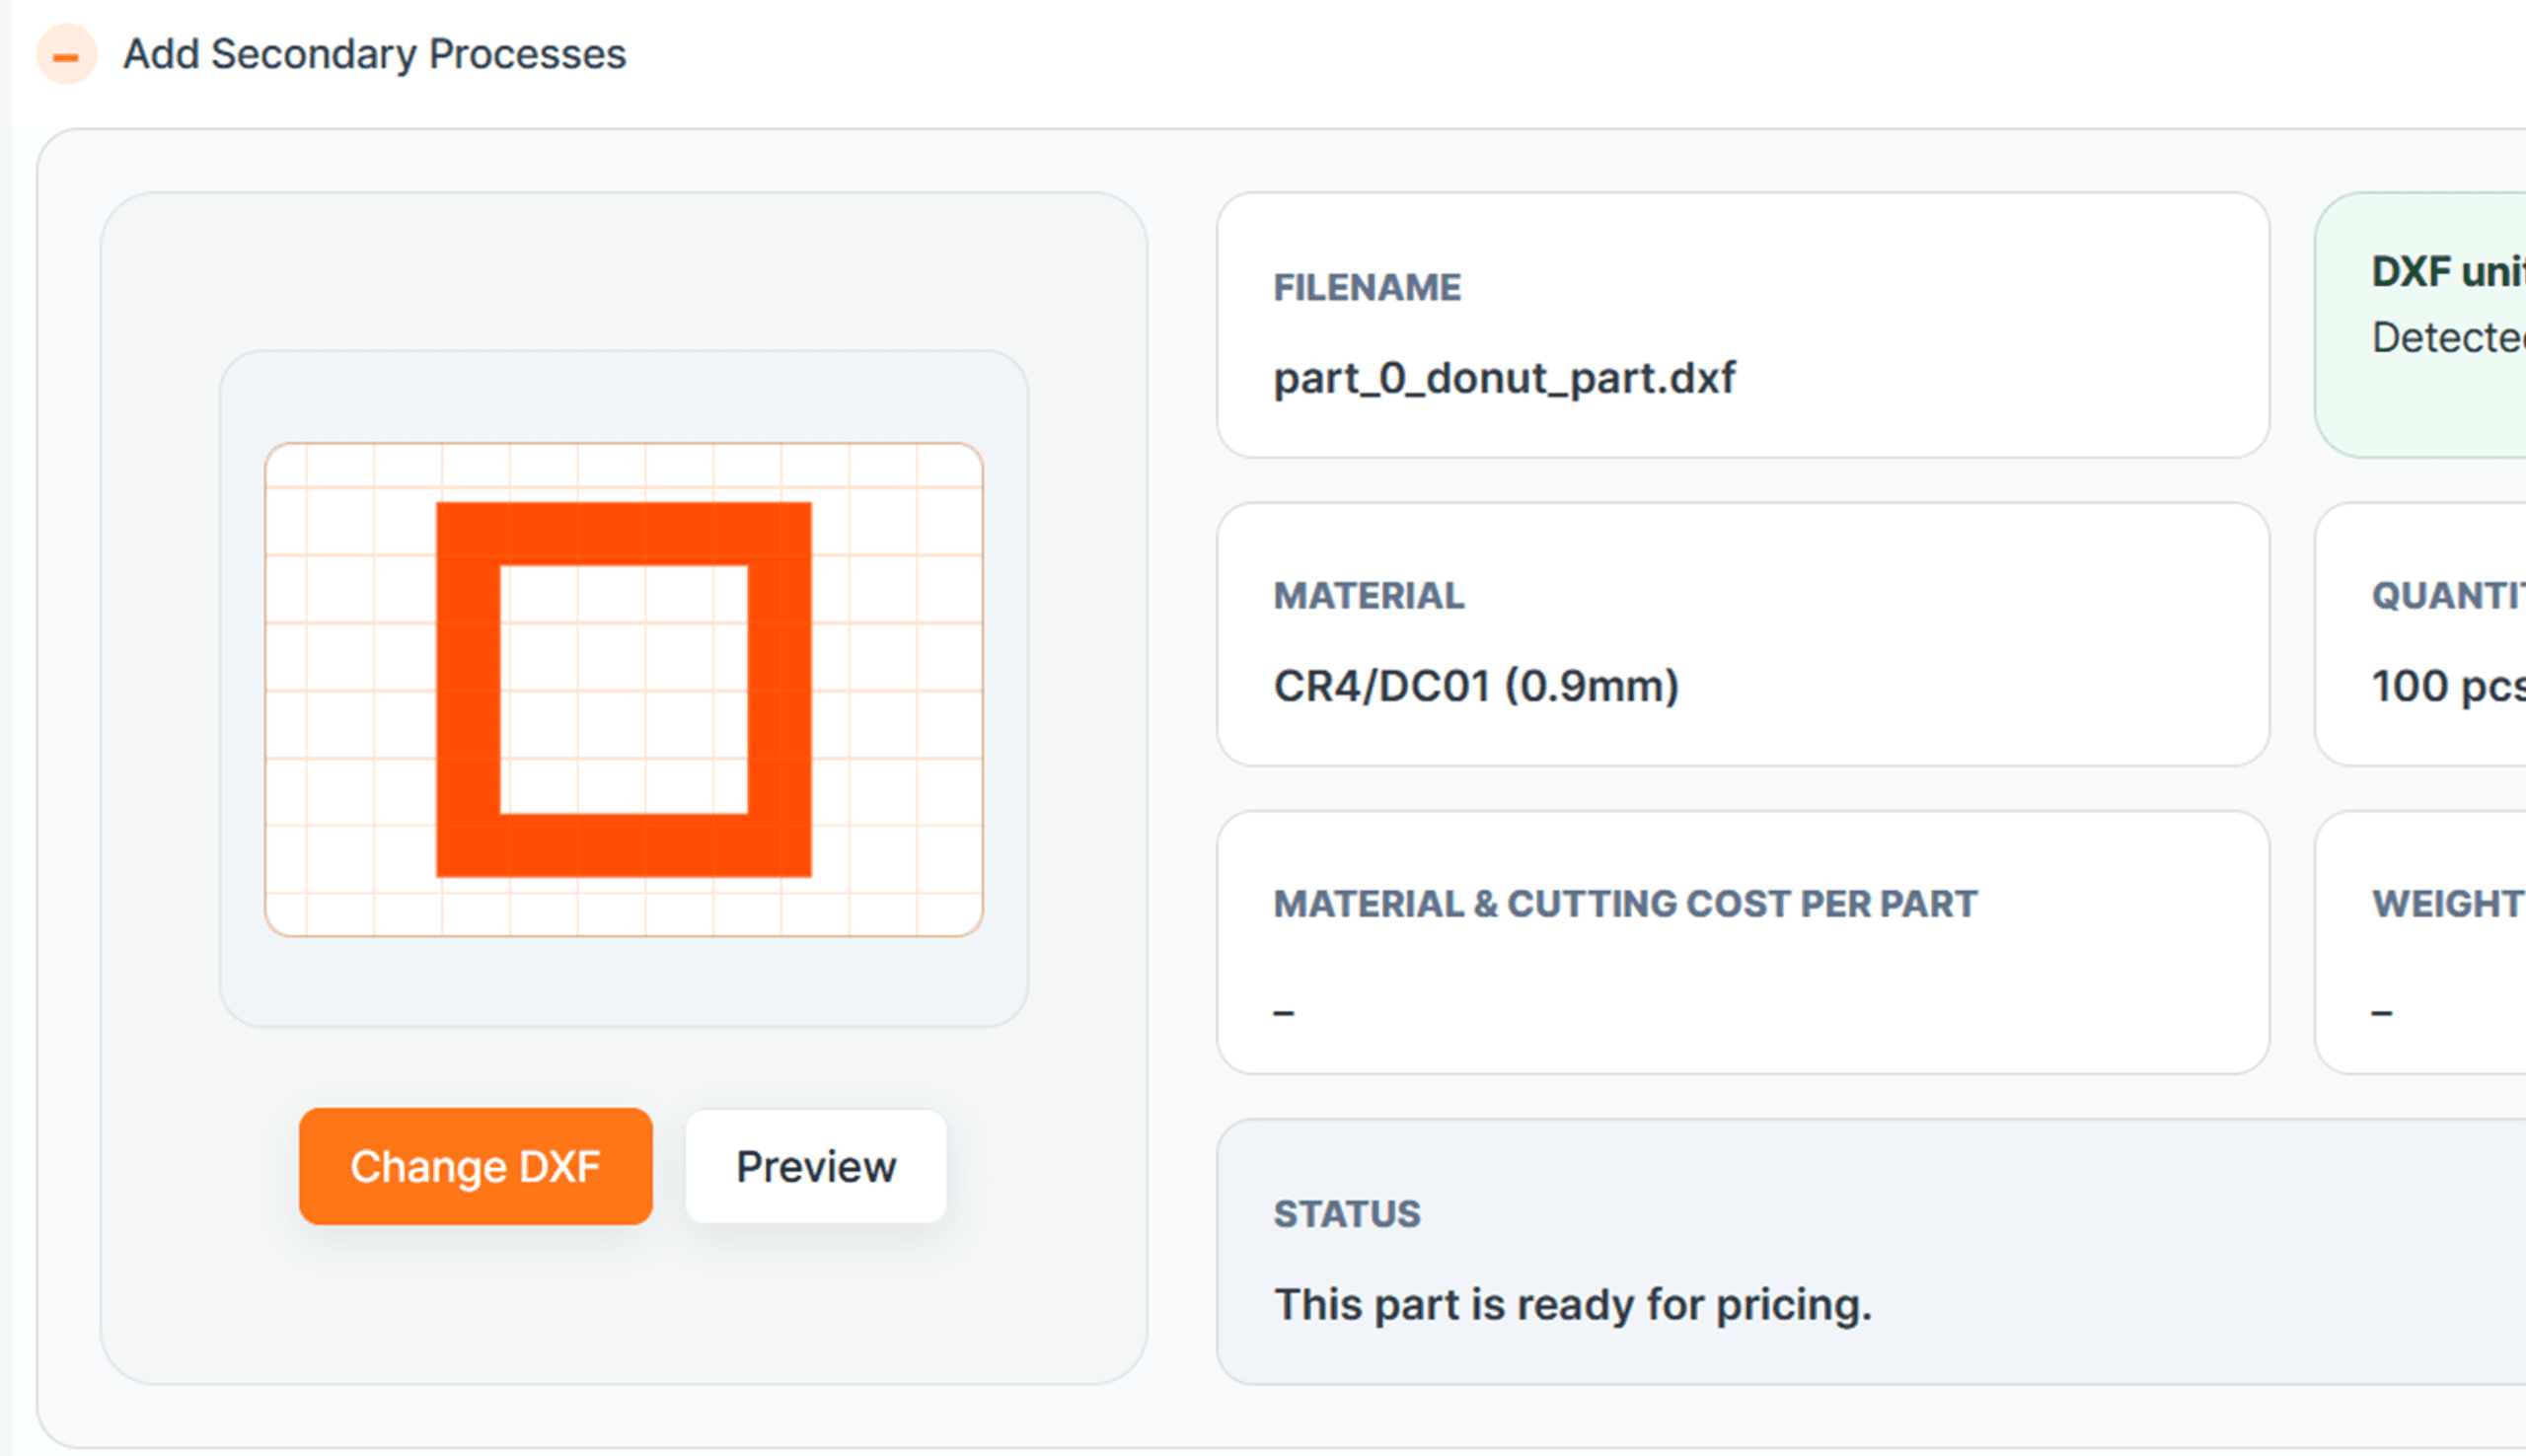Click the Weight card
This screenshot has height=1456, width=2526.
coord(2421,942)
